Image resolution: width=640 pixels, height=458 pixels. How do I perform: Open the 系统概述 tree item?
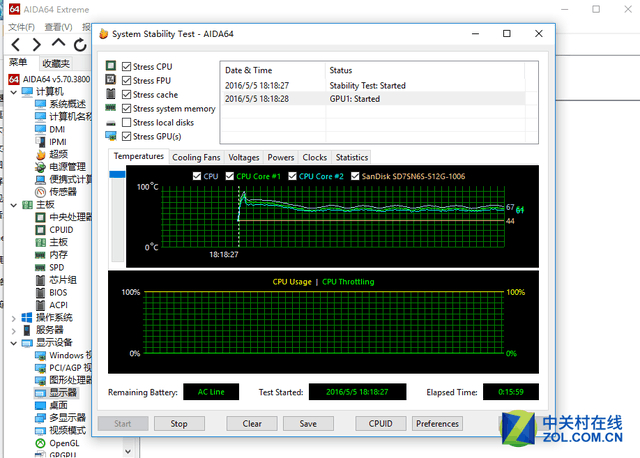click(60, 104)
